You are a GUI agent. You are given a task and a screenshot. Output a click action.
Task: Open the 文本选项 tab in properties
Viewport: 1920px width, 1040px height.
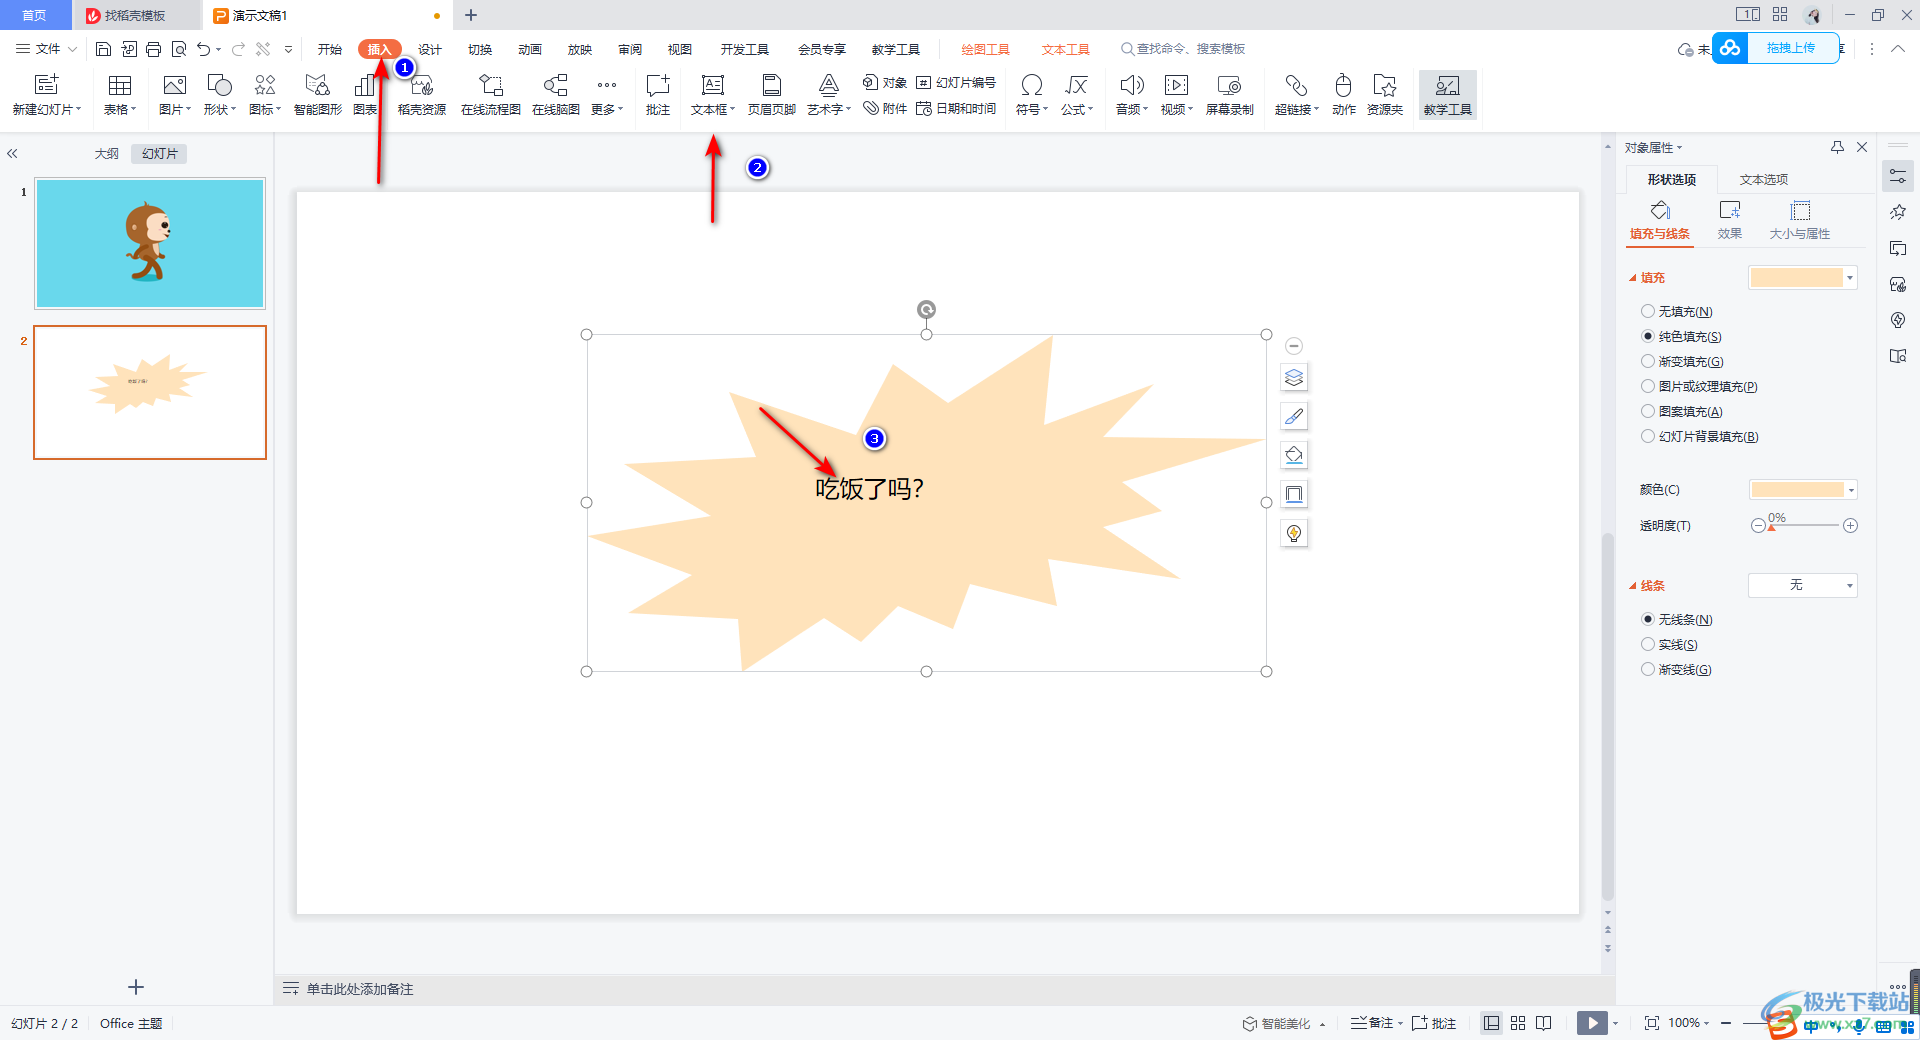tap(1764, 180)
